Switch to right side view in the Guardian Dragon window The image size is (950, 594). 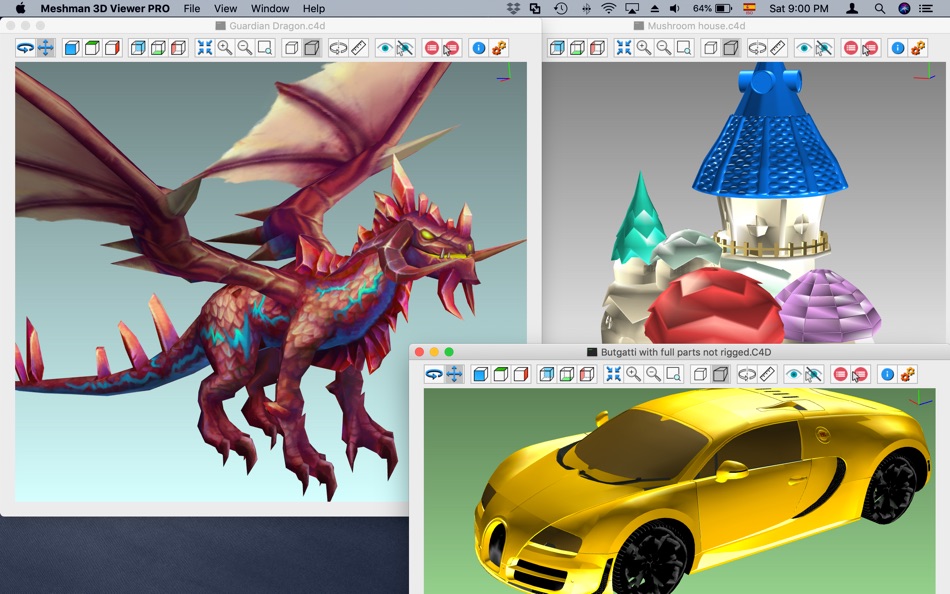pos(112,48)
